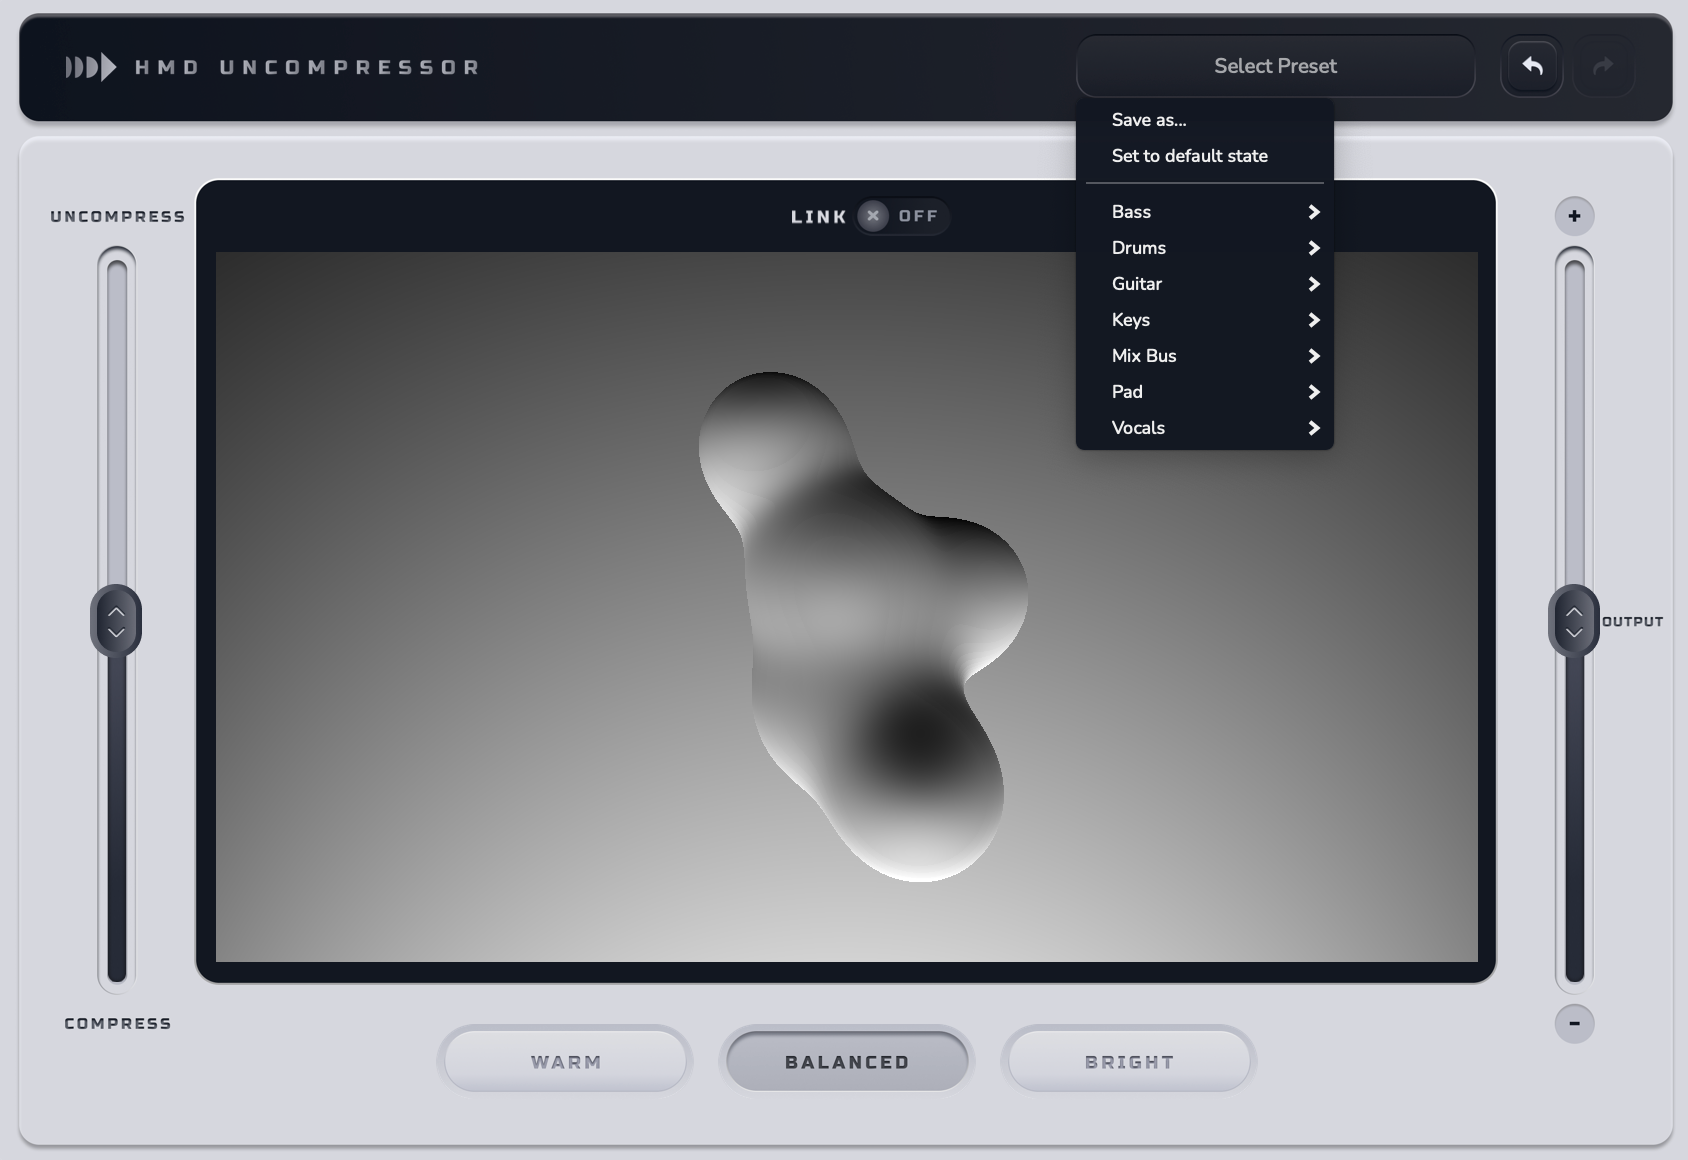Toggle the LINK switch off

903,216
